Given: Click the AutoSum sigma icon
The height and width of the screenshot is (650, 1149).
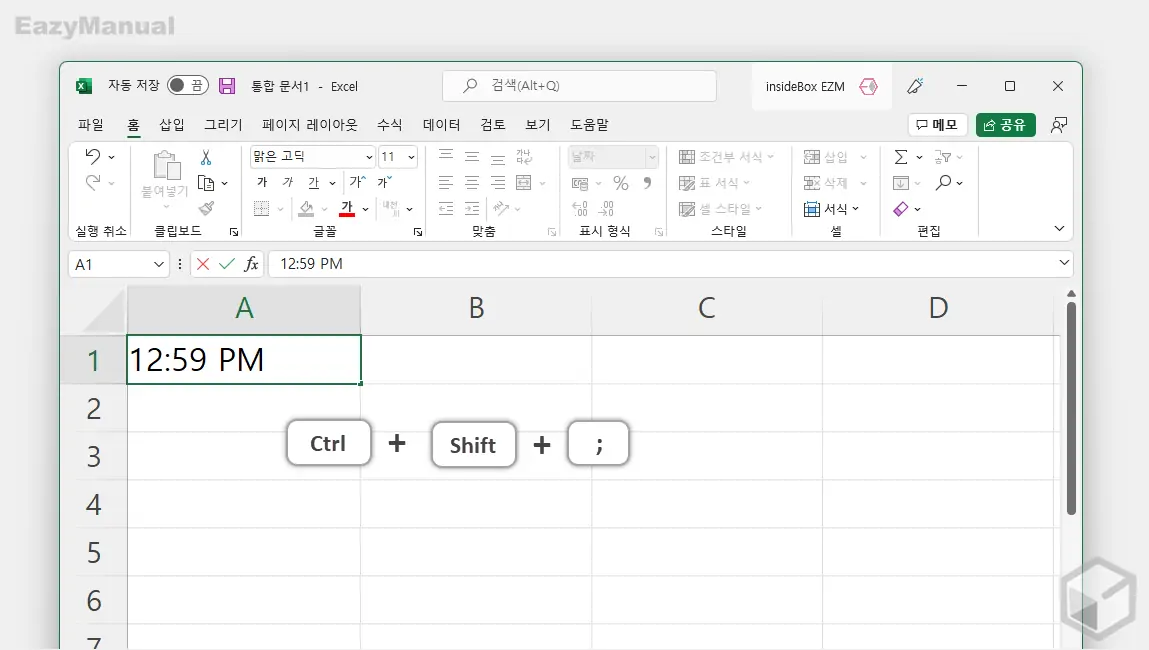Looking at the screenshot, I should point(903,157).
